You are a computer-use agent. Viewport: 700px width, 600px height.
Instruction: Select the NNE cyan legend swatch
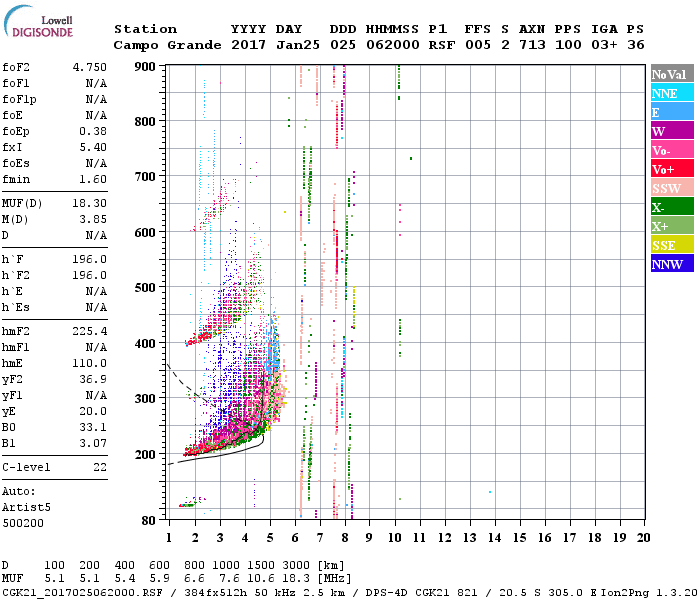click(672, 93)
